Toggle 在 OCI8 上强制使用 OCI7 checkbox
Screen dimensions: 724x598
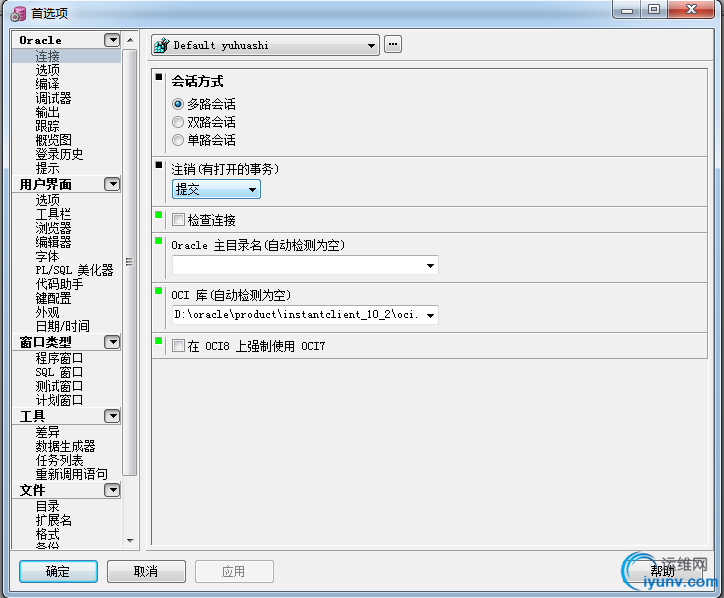[x=178, y=345]
